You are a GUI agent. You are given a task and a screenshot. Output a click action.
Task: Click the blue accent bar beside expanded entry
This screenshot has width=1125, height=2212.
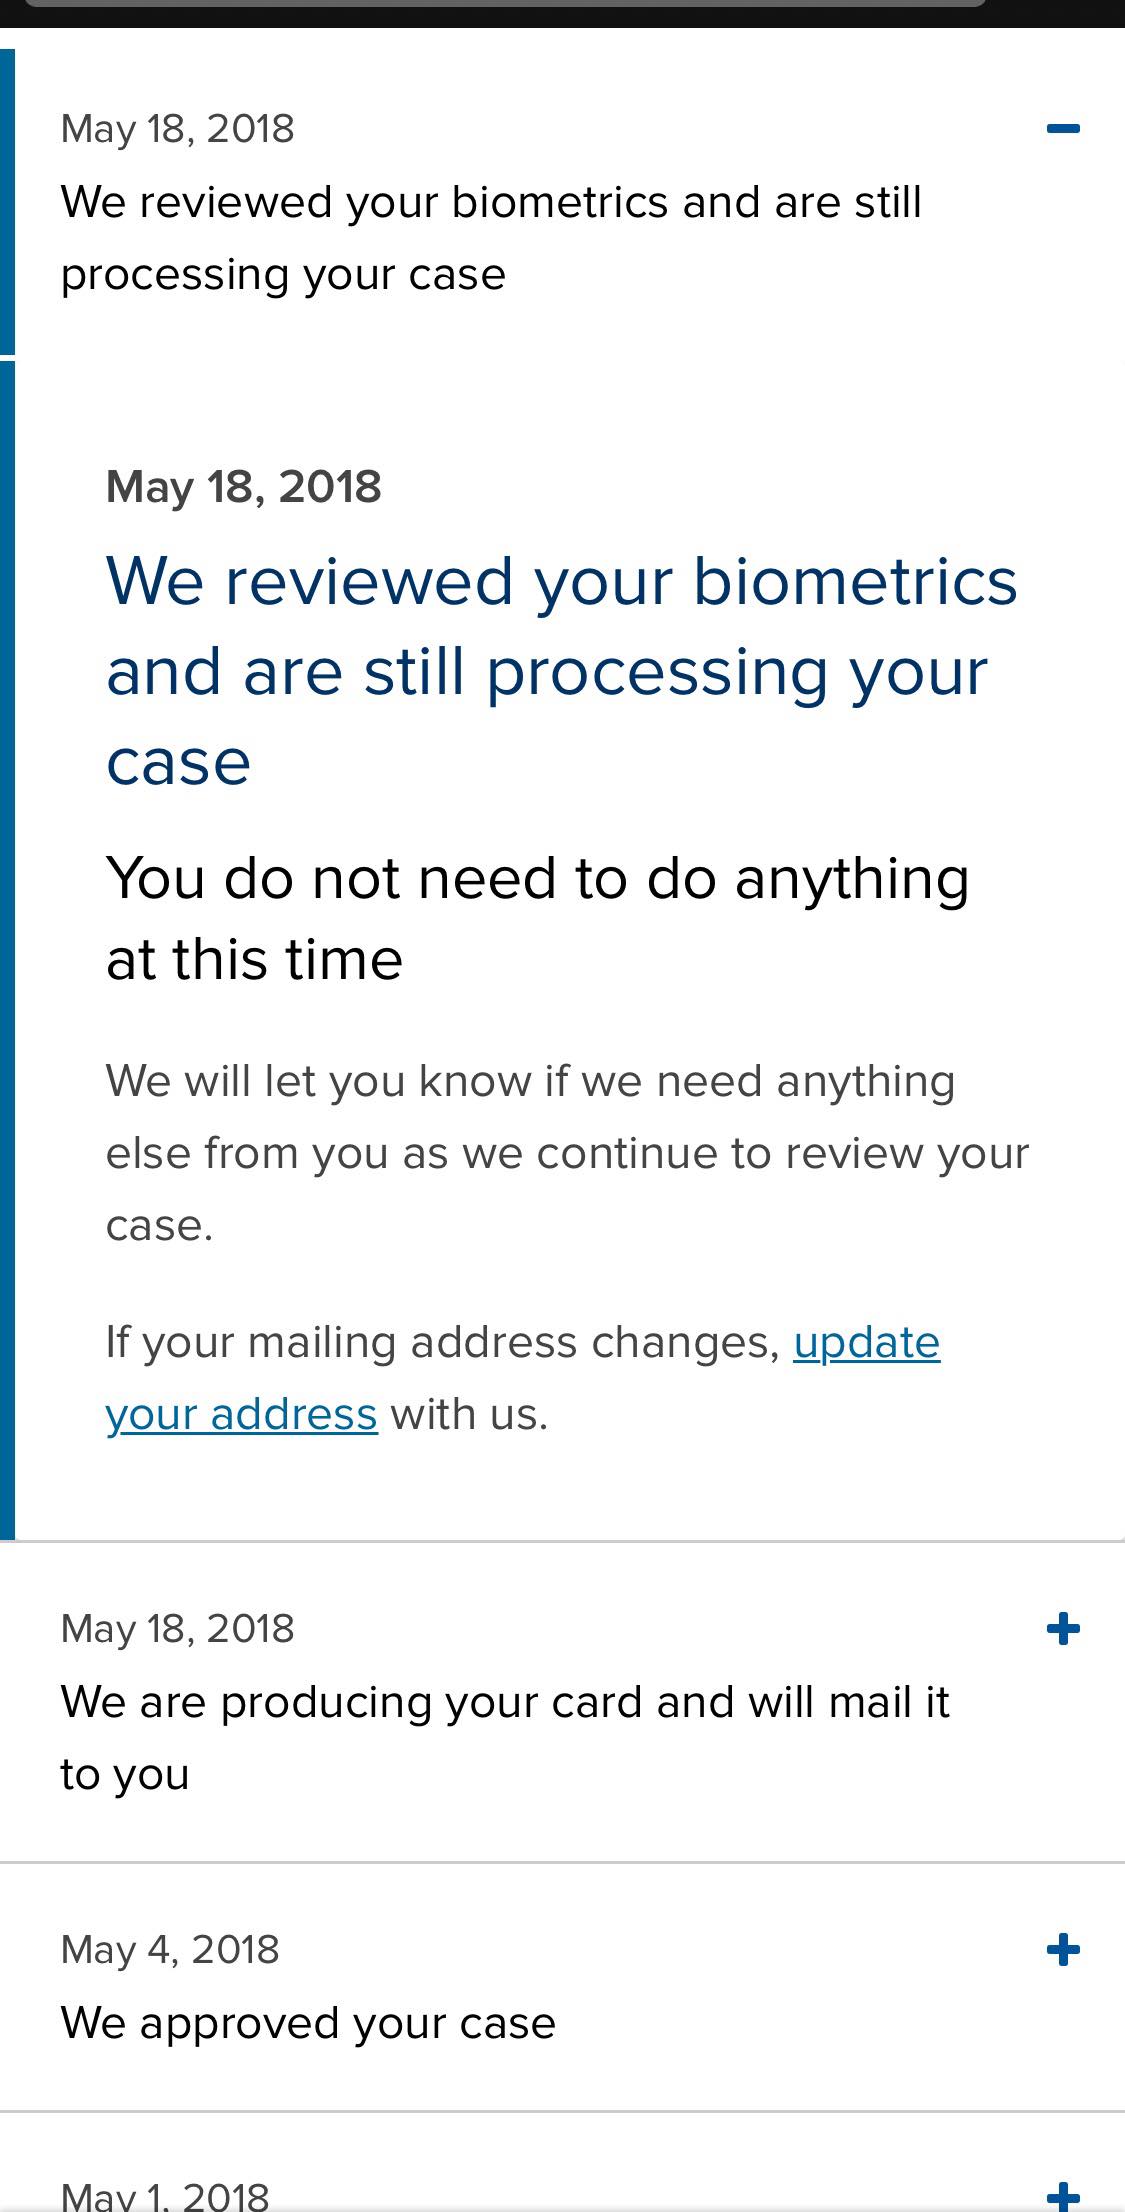pos(7,950)
